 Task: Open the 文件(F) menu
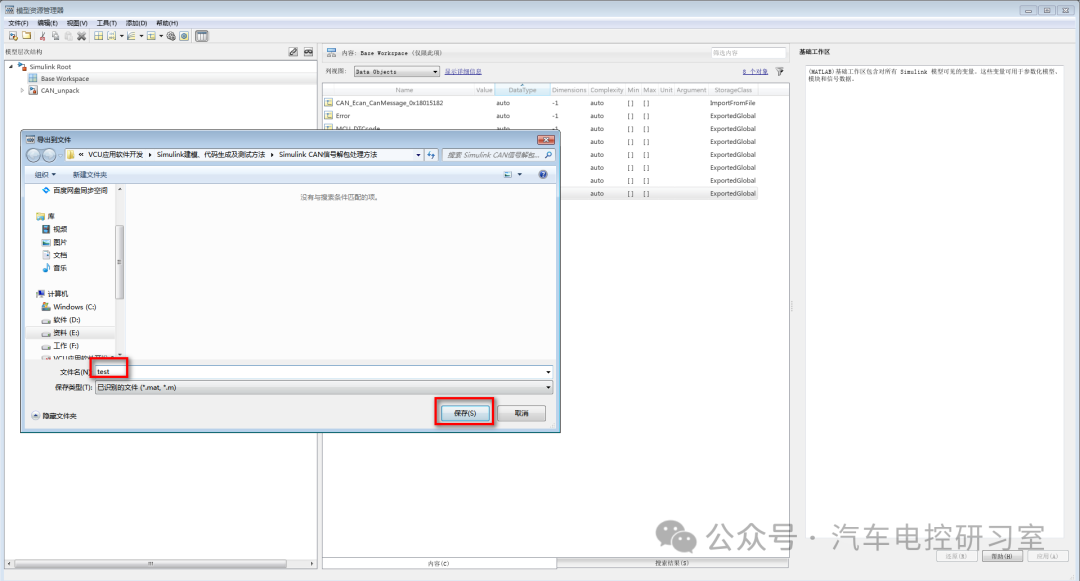click(19, 22)
